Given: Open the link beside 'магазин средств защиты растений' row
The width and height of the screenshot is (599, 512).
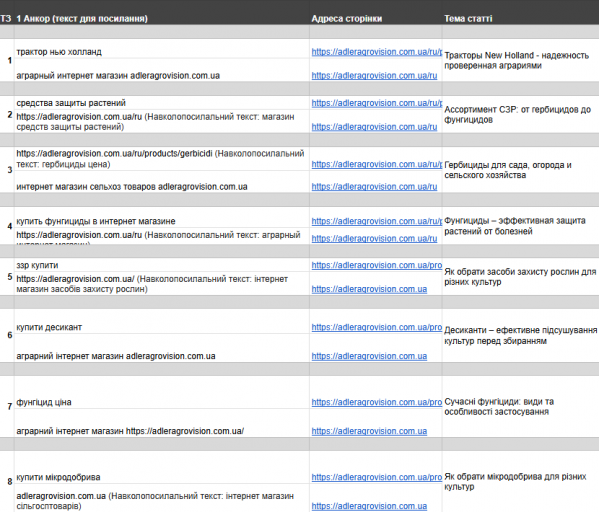Looking at the screenshot, I should point(374,127).
